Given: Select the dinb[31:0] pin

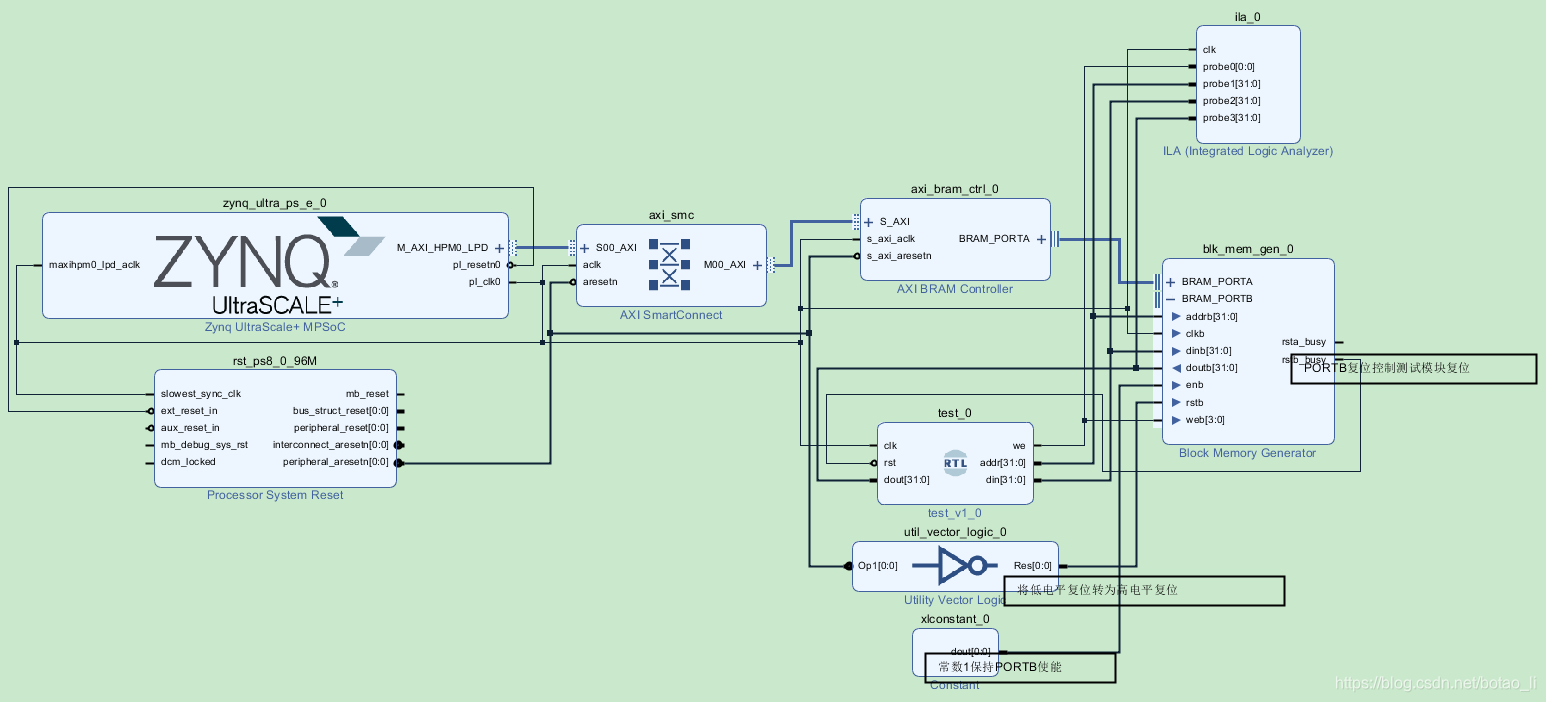Looking at the screenshot, I should click(x=1208, y=350).
